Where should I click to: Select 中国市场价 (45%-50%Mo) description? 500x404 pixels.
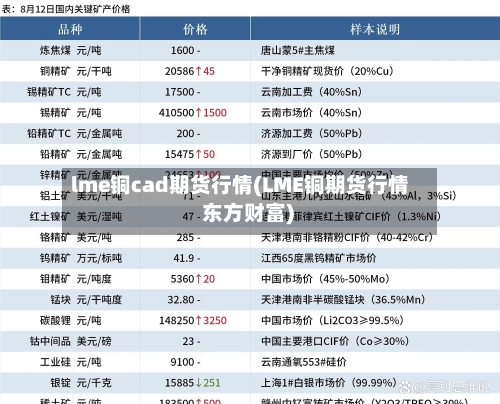[x=325, y=279]
